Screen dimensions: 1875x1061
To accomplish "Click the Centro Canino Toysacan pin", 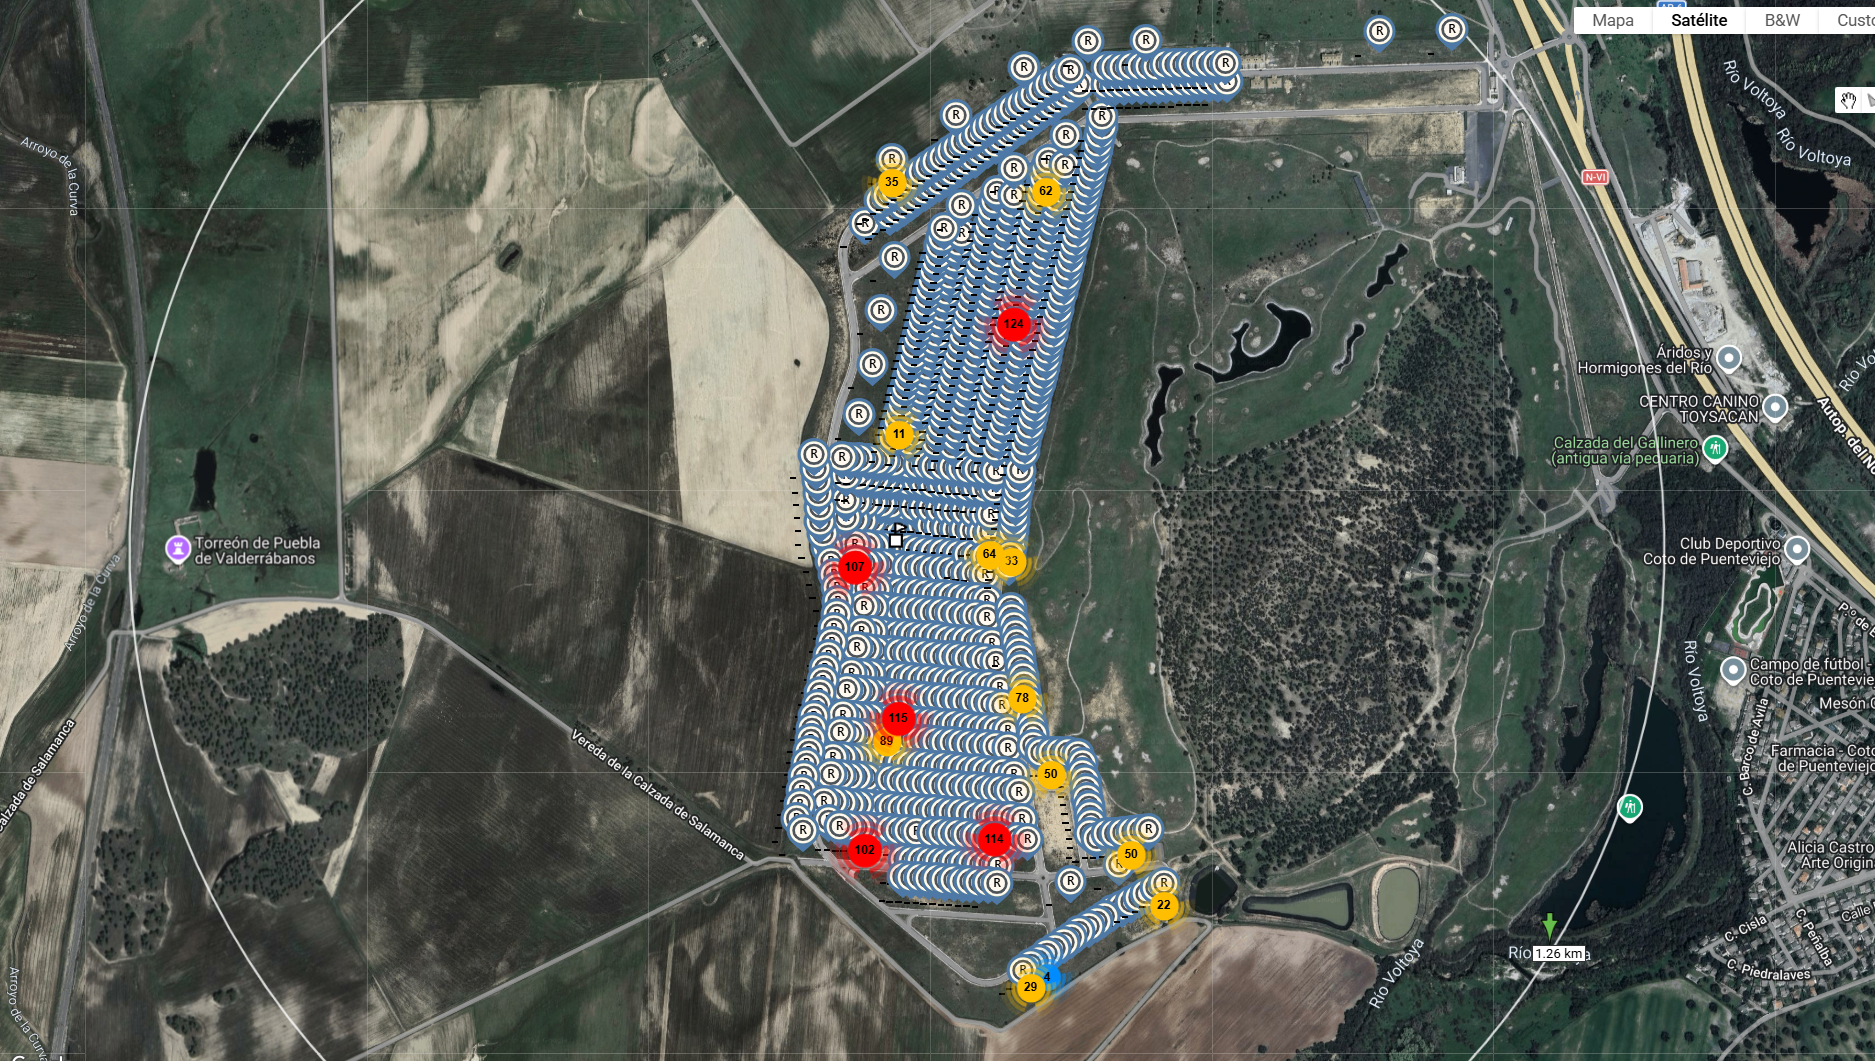I will pyautogui.click(x=1775, y=407).
